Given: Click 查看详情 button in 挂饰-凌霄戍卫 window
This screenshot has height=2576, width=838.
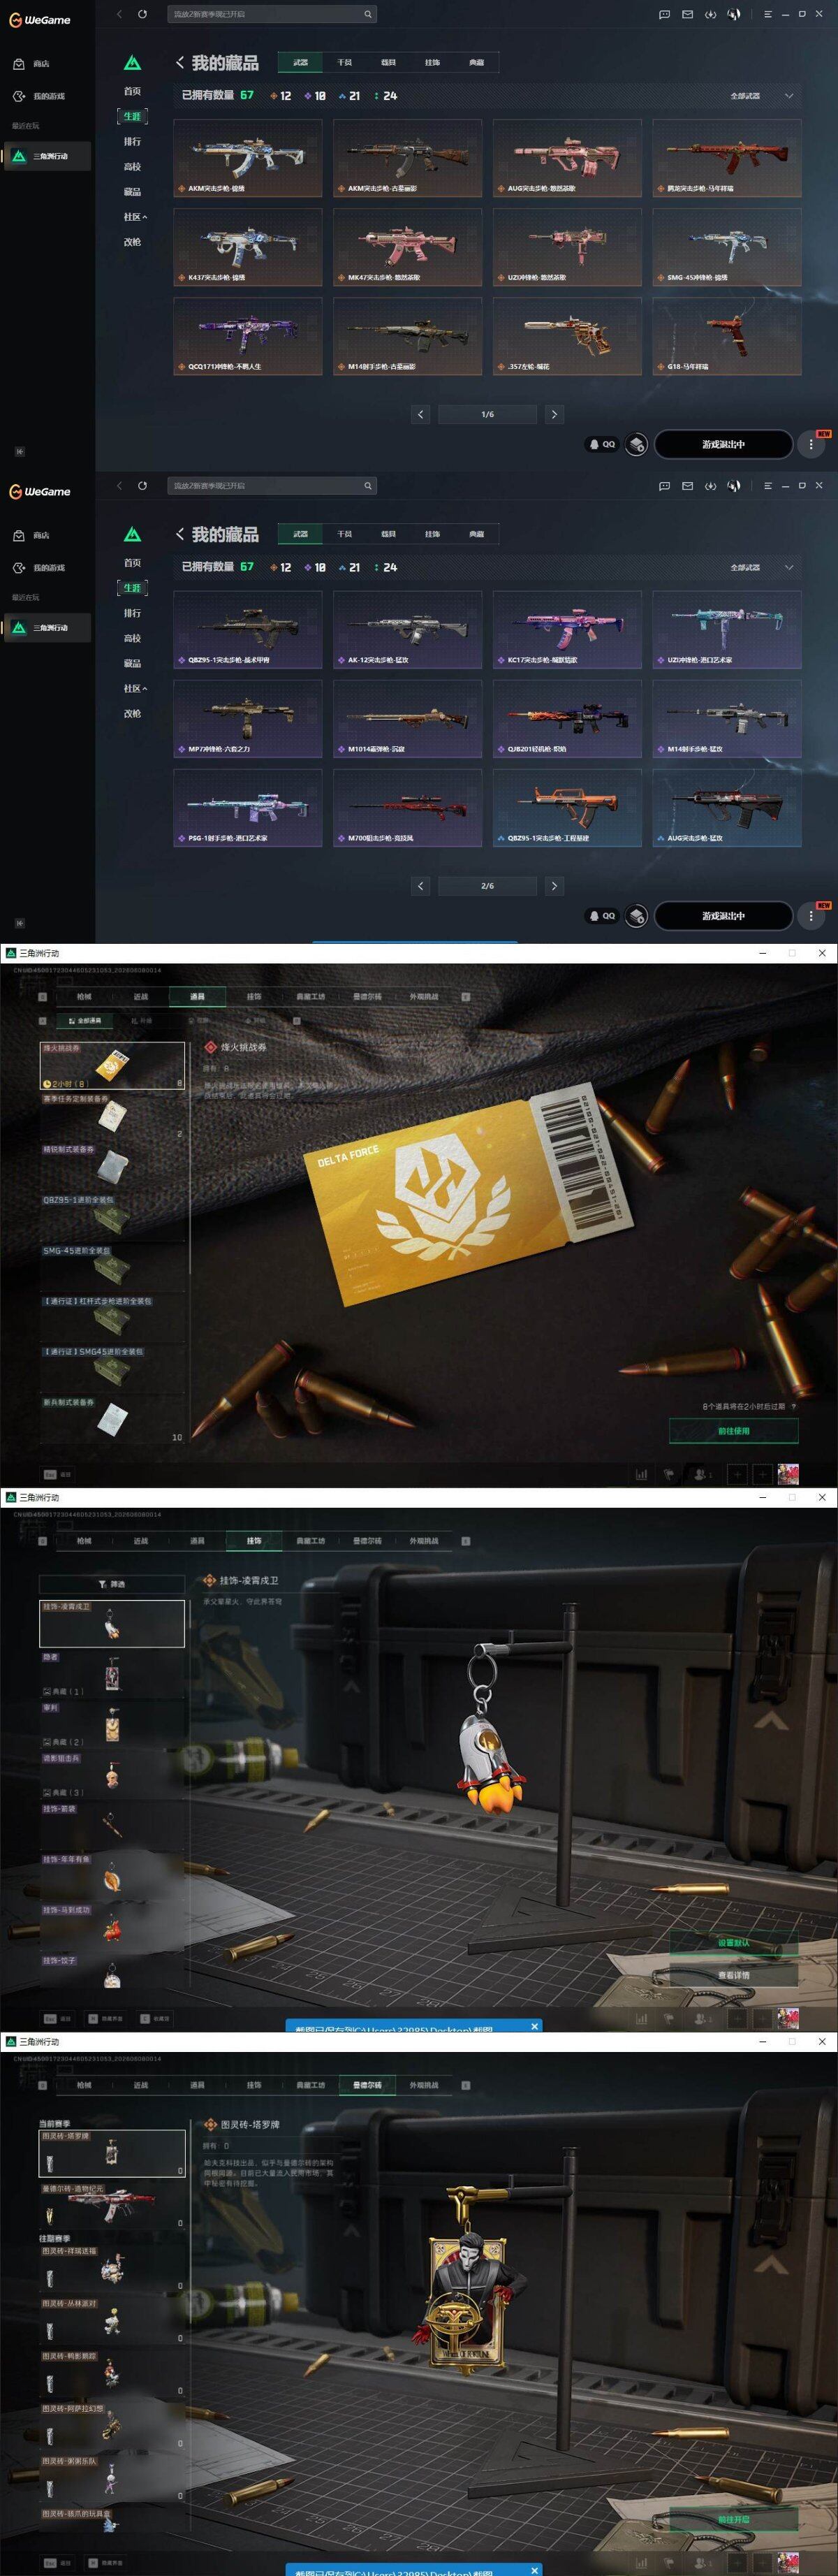Looking at the screenshot, I should tap(733, 1975).
